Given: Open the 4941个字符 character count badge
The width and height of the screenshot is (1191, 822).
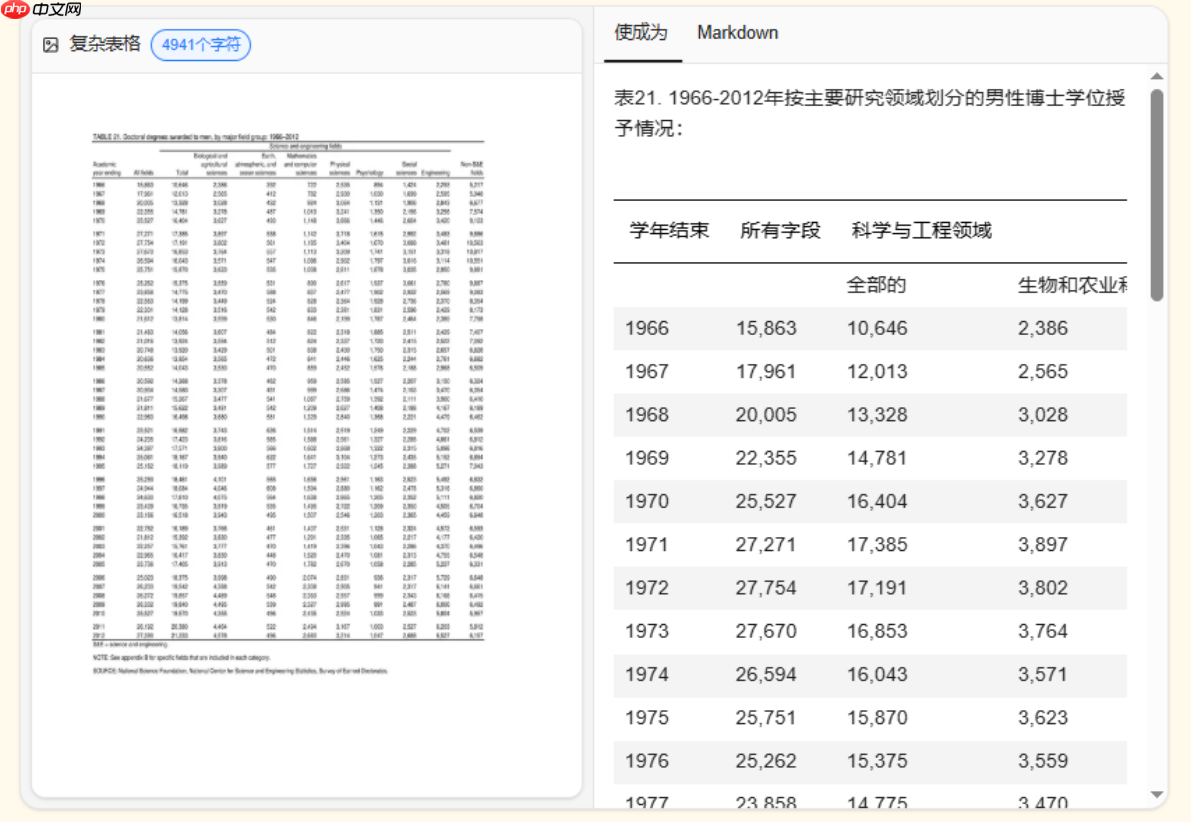Looking at the screenshot, I should [x=200, y=45].
